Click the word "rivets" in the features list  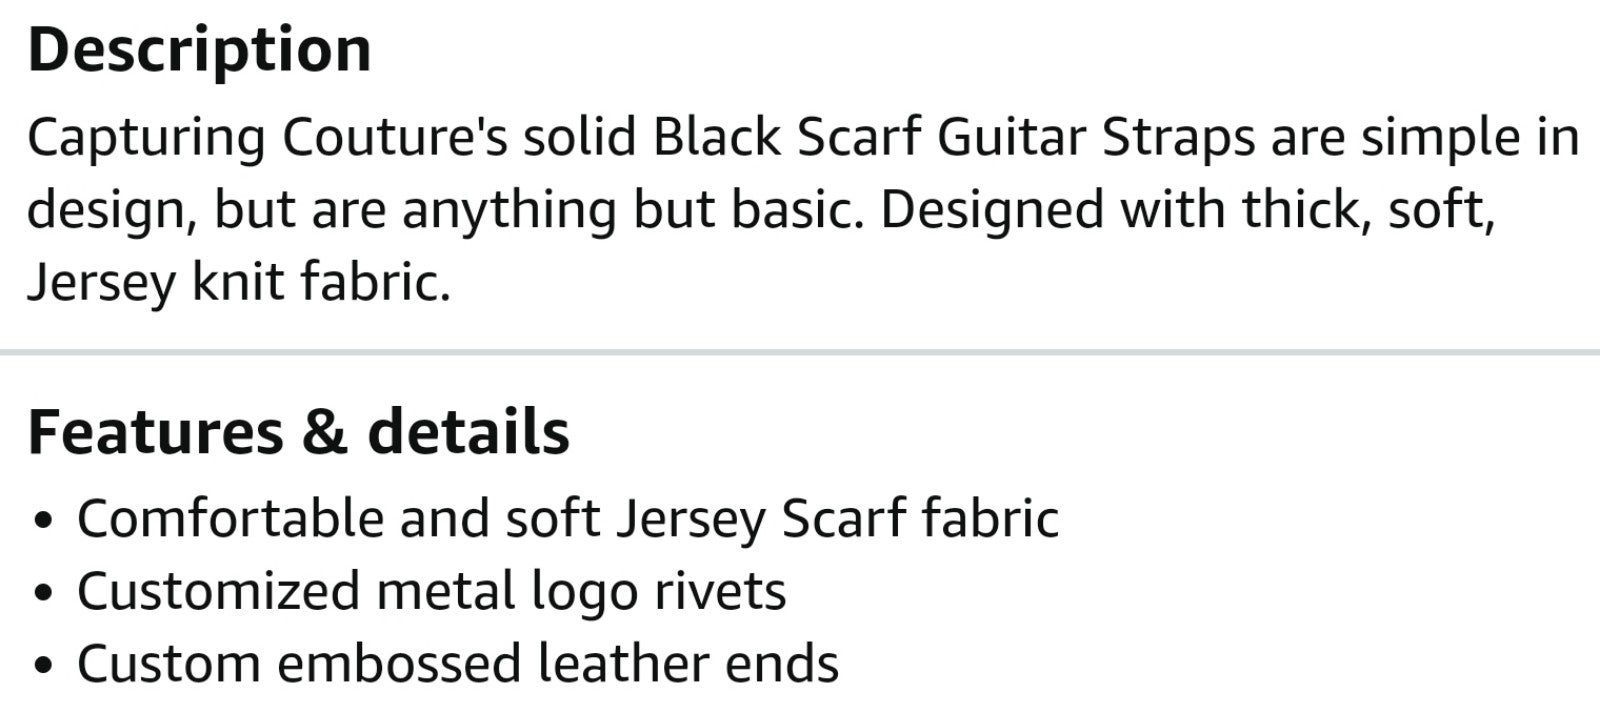[x=720, y=591]
